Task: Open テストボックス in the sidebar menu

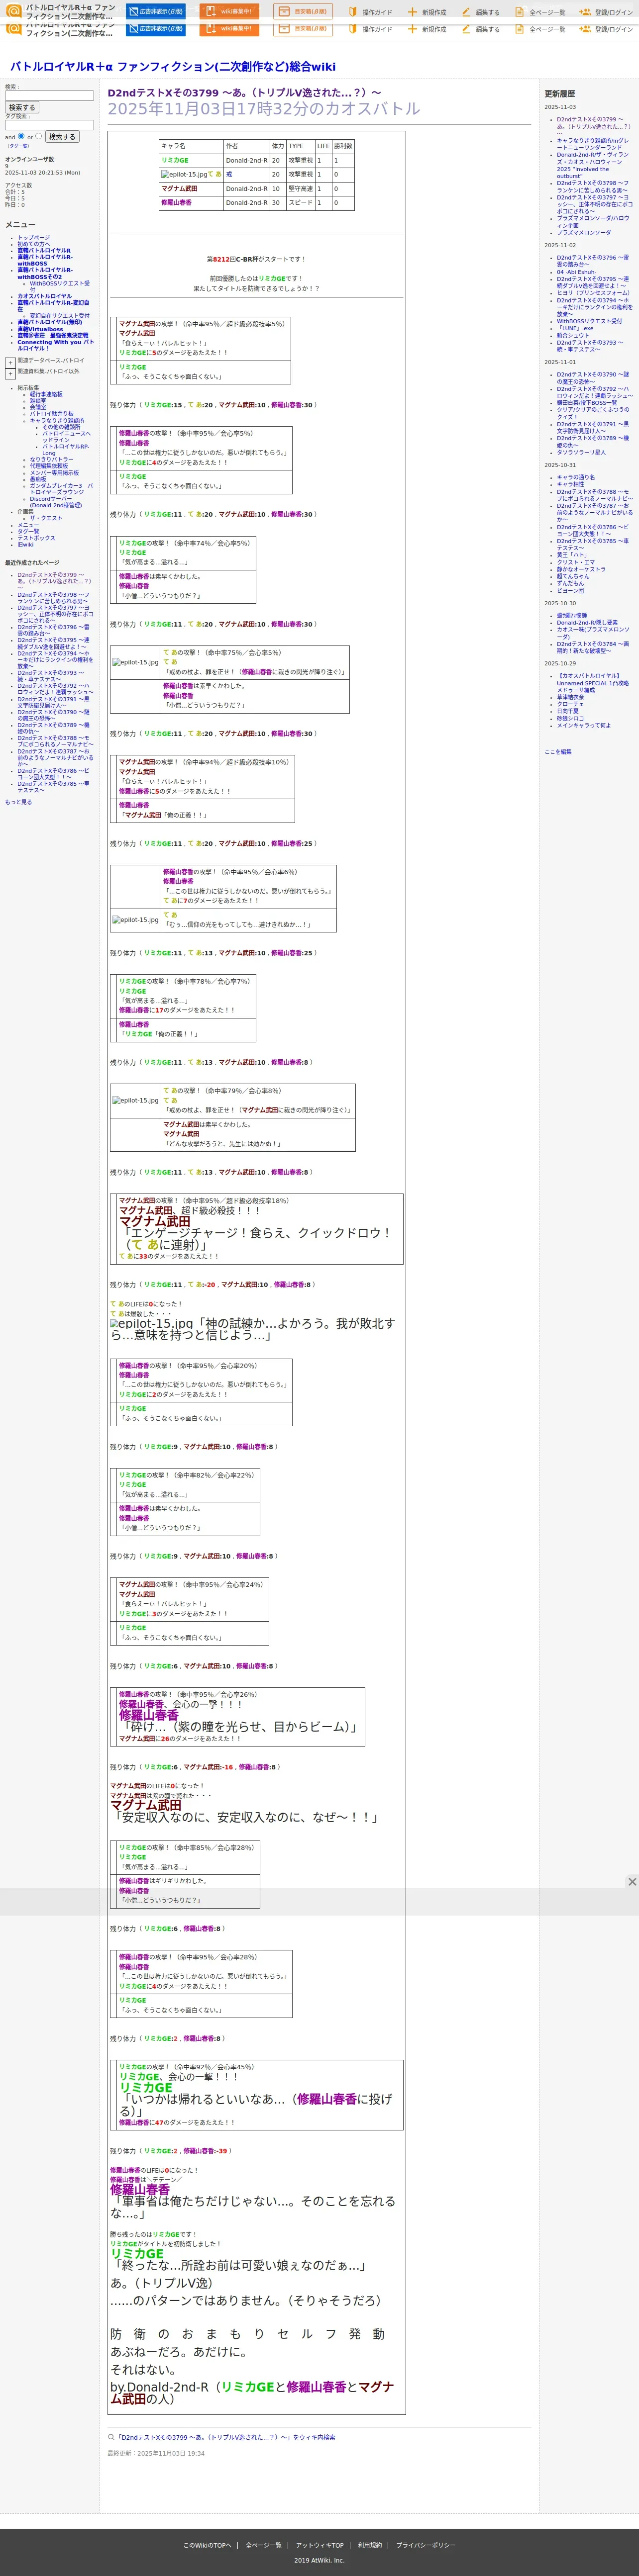Action: (36, 538)
